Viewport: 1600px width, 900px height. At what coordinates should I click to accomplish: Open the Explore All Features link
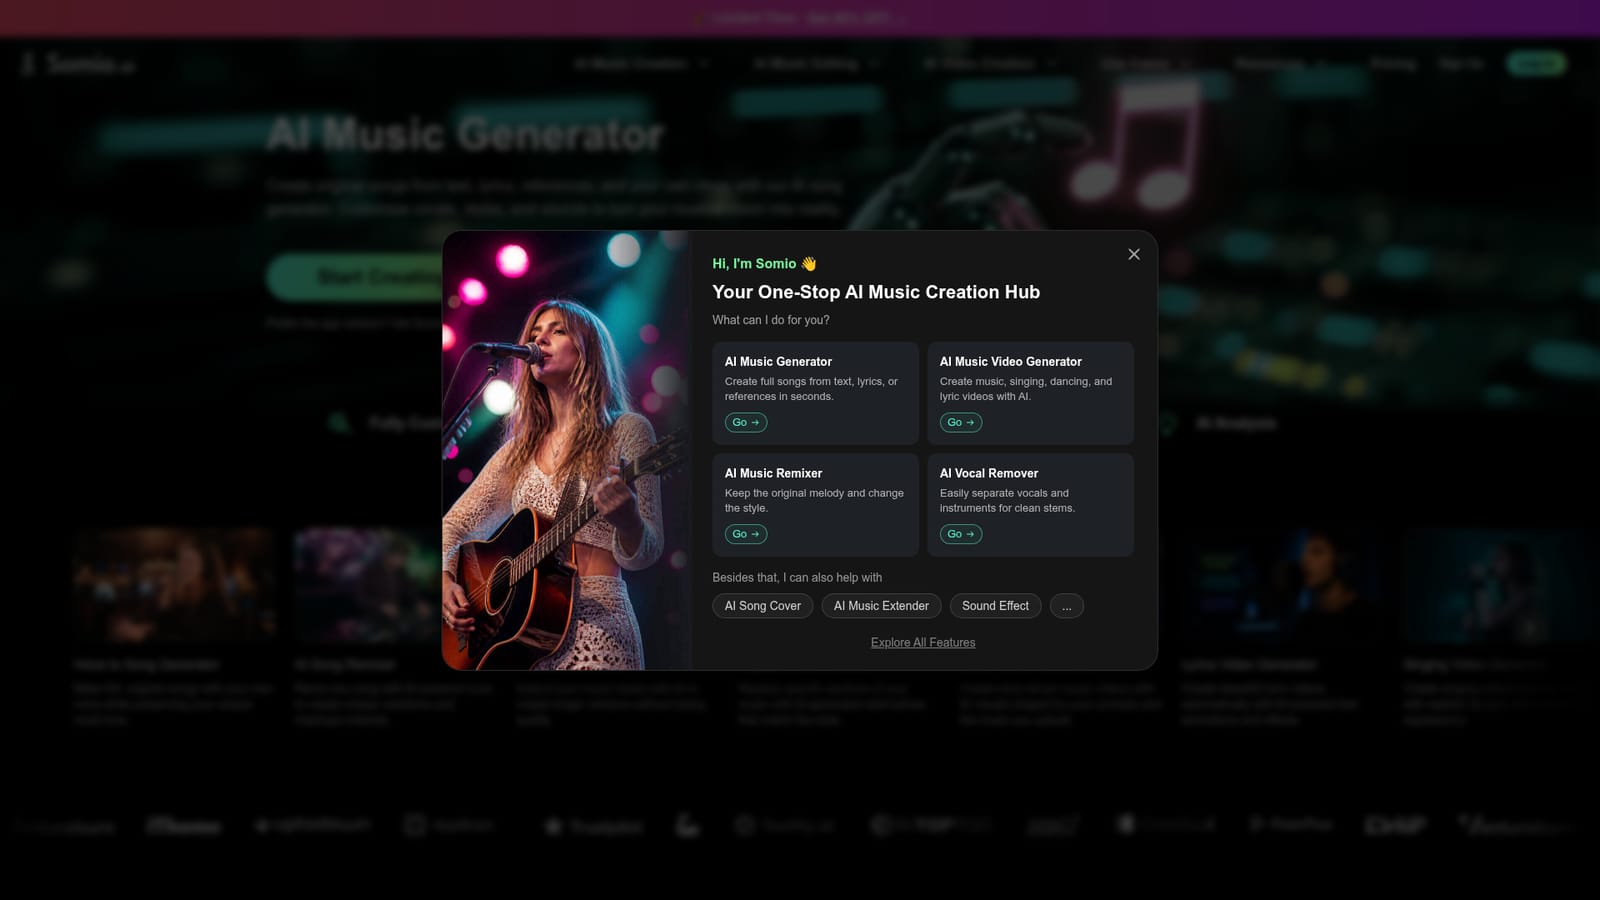click(923, 643)
